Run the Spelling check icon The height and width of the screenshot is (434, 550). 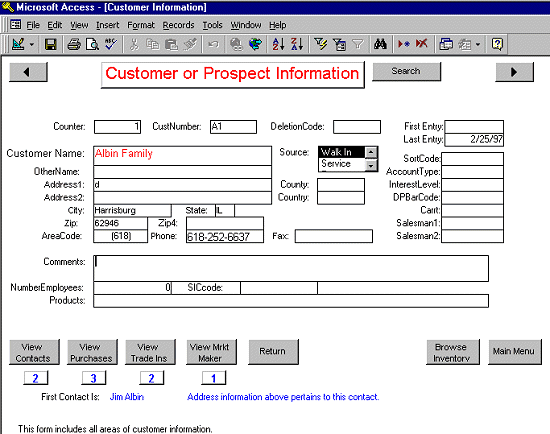(x=111, y=45)
